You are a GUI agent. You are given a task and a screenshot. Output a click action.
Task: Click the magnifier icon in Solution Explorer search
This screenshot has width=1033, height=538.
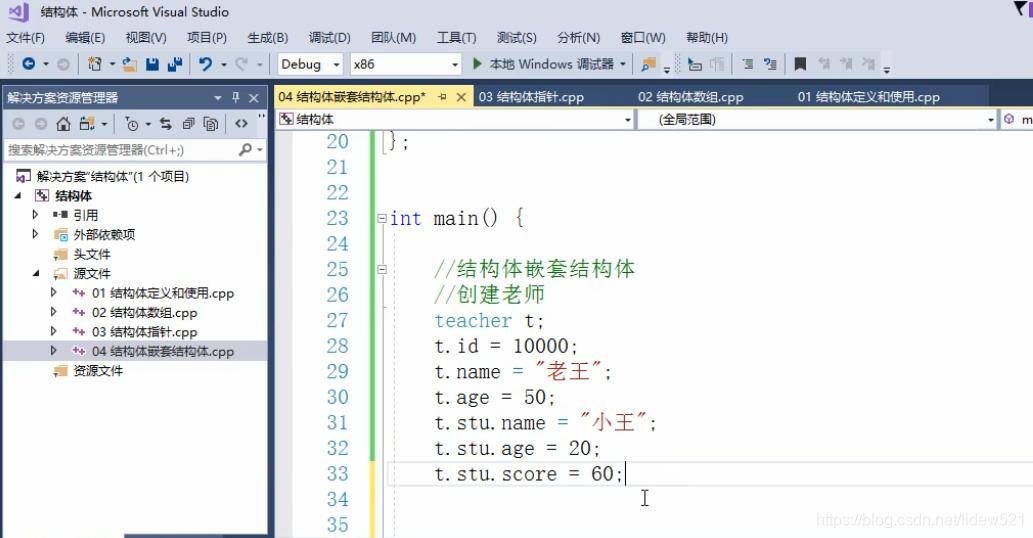[245, 150]
